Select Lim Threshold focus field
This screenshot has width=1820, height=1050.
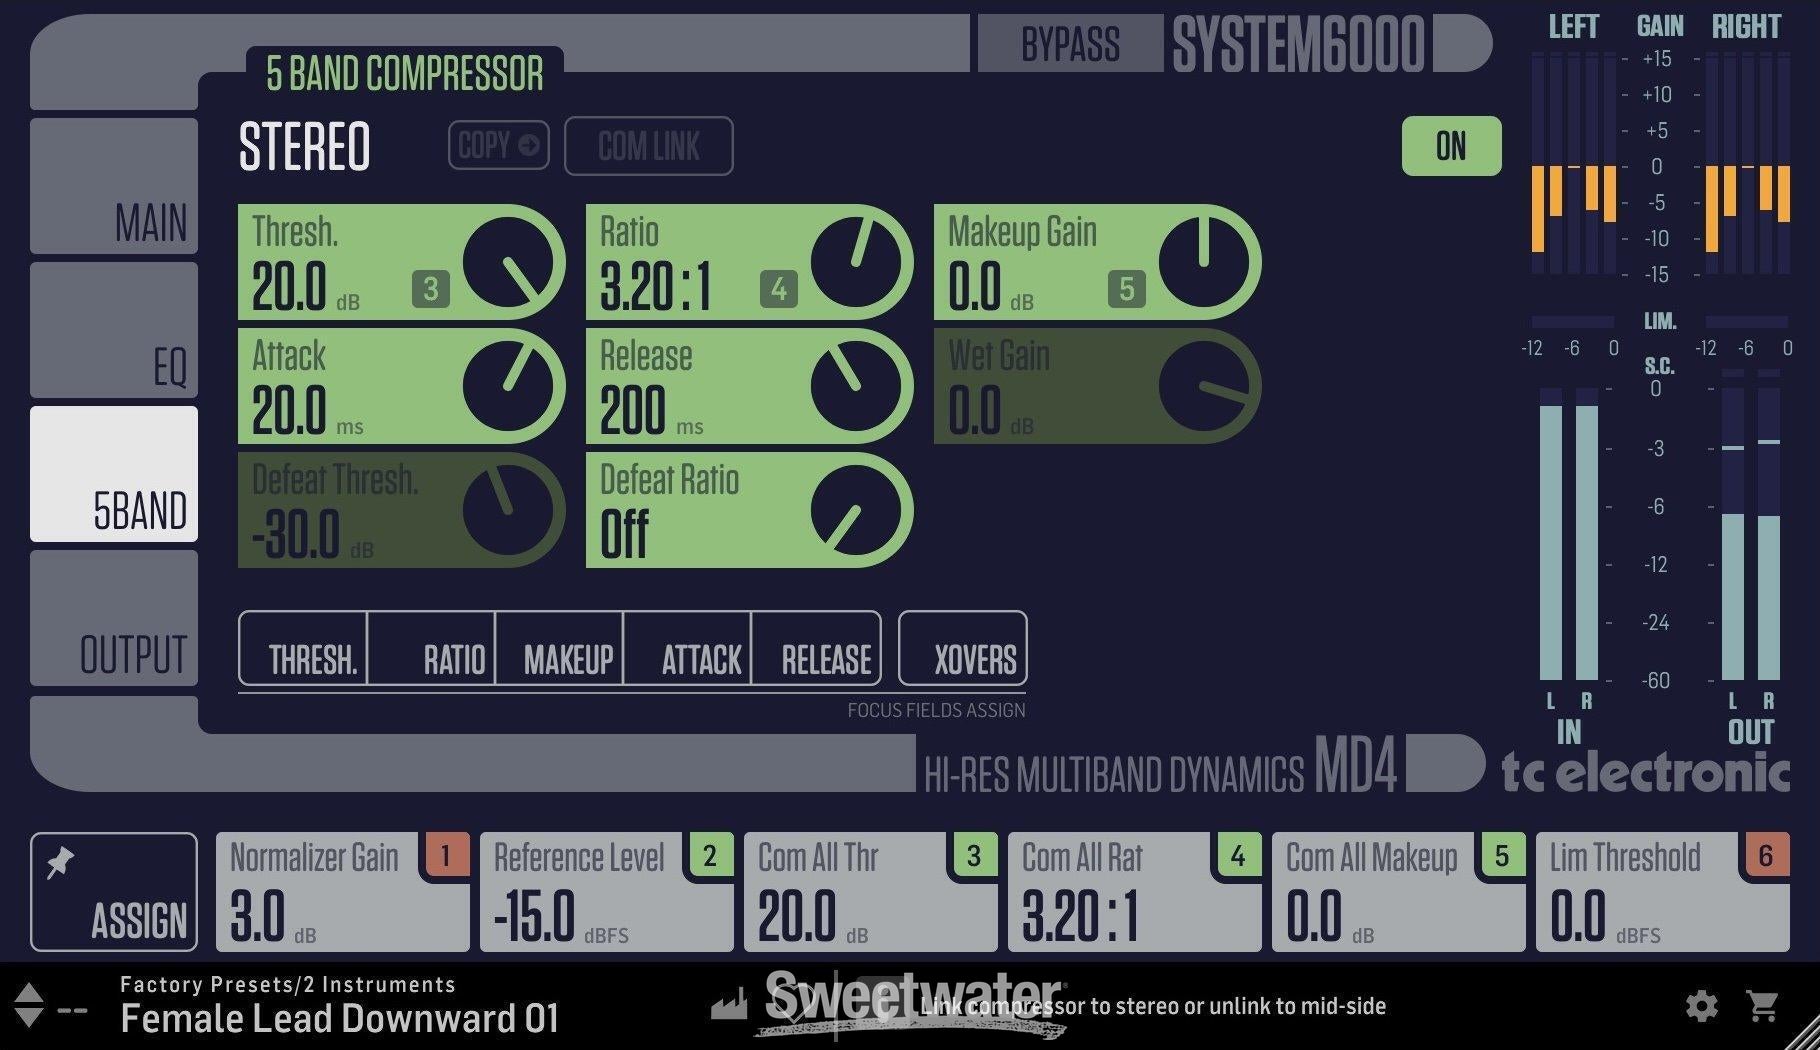[x=1662, y=892]
